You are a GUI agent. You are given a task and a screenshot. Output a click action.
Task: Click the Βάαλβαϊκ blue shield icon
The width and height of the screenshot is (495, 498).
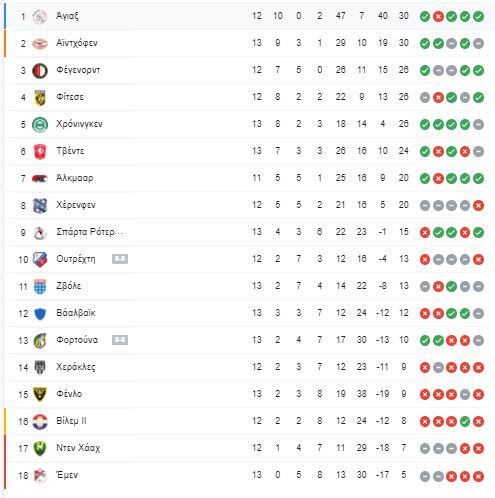pyautogui.click(x=40, y=313)
